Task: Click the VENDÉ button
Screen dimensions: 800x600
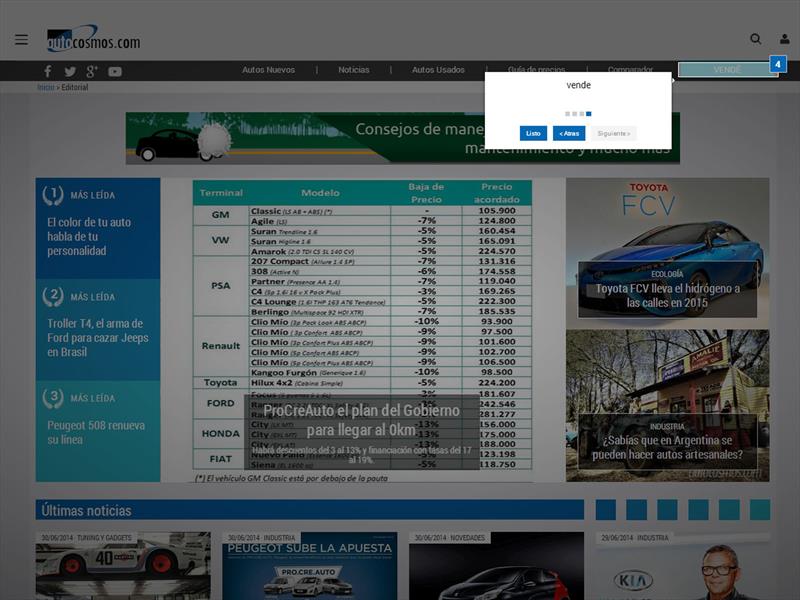Action: (x=727, y=70)
